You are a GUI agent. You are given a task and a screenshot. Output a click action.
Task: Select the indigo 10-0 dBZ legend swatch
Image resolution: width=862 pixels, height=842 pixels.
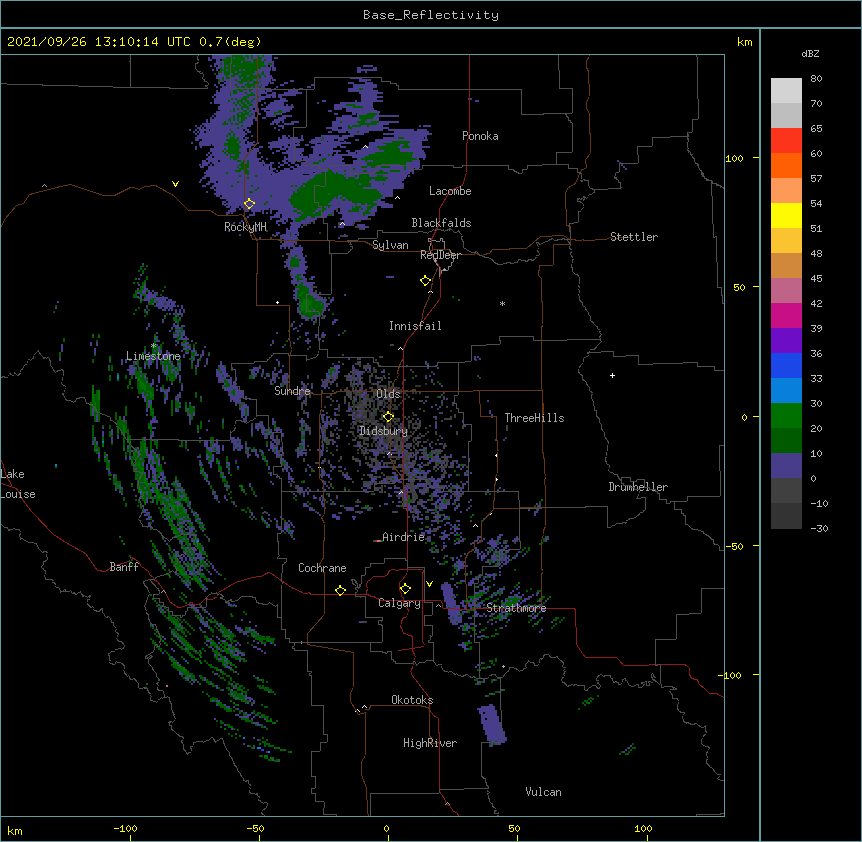pyautogui.click(x=786, y=466)
